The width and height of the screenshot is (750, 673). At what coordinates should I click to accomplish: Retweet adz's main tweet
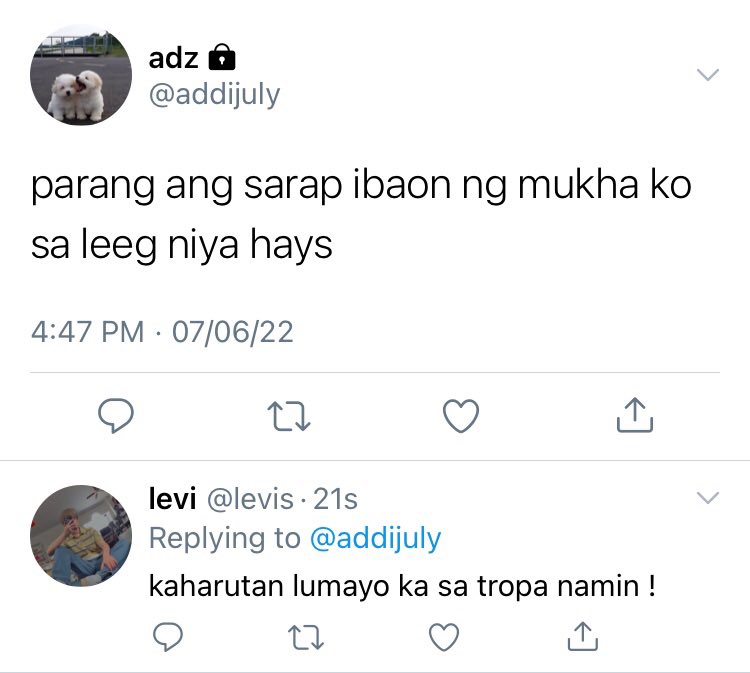click(x=289, y=416)
